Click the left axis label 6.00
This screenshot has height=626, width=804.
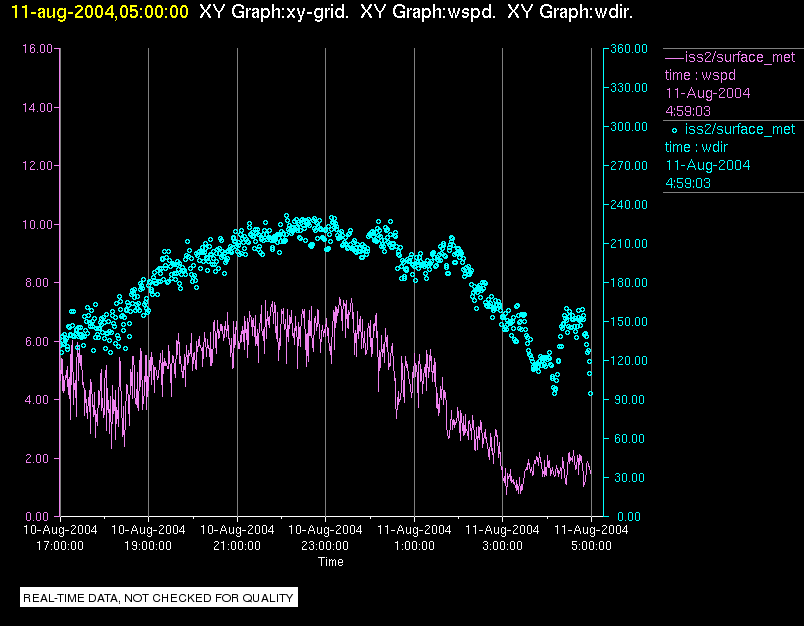pos(39,341)
